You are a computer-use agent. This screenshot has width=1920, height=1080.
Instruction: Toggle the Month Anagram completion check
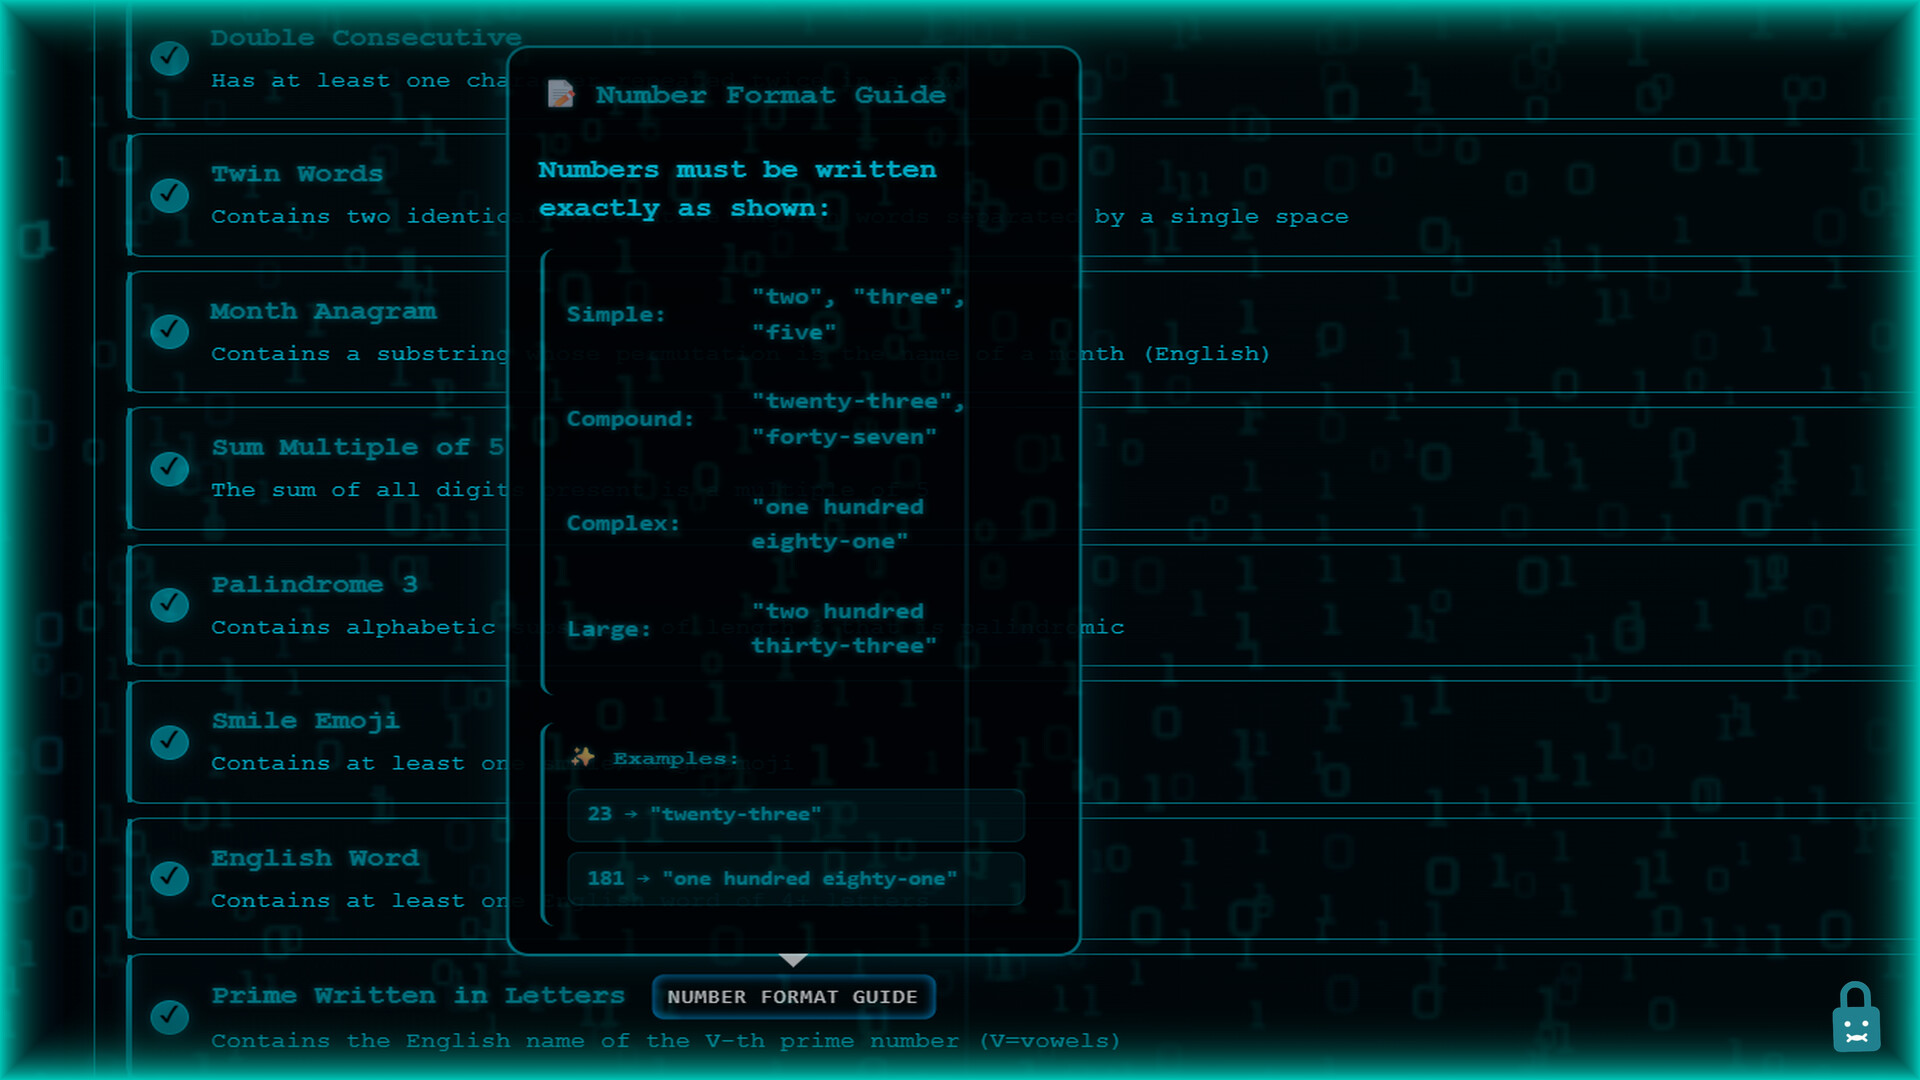click(169, 331)
